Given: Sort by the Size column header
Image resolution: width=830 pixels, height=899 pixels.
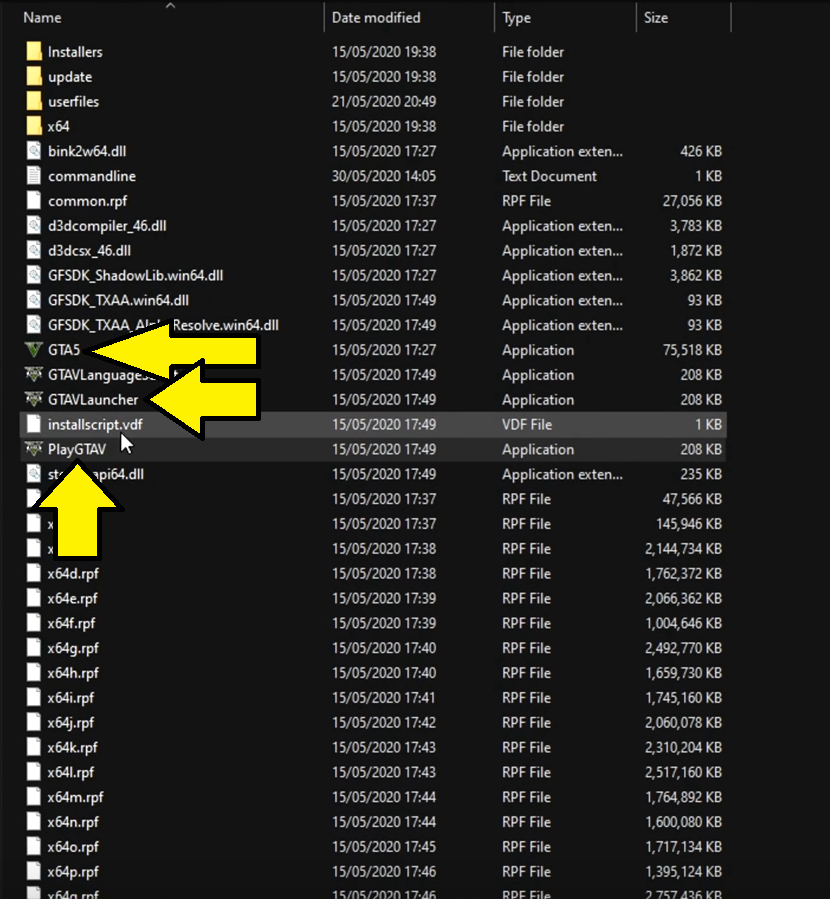Looking at the screenshot, I should pos(656,18).
